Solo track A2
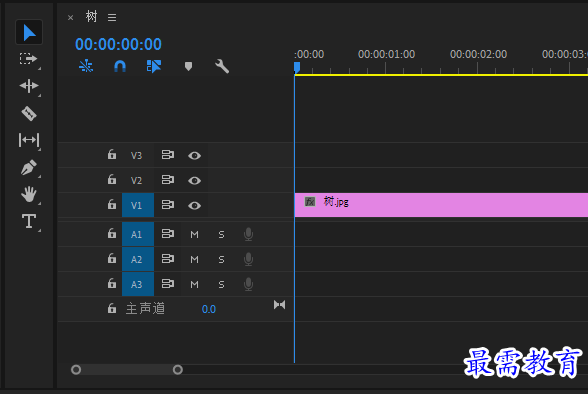 221,259
